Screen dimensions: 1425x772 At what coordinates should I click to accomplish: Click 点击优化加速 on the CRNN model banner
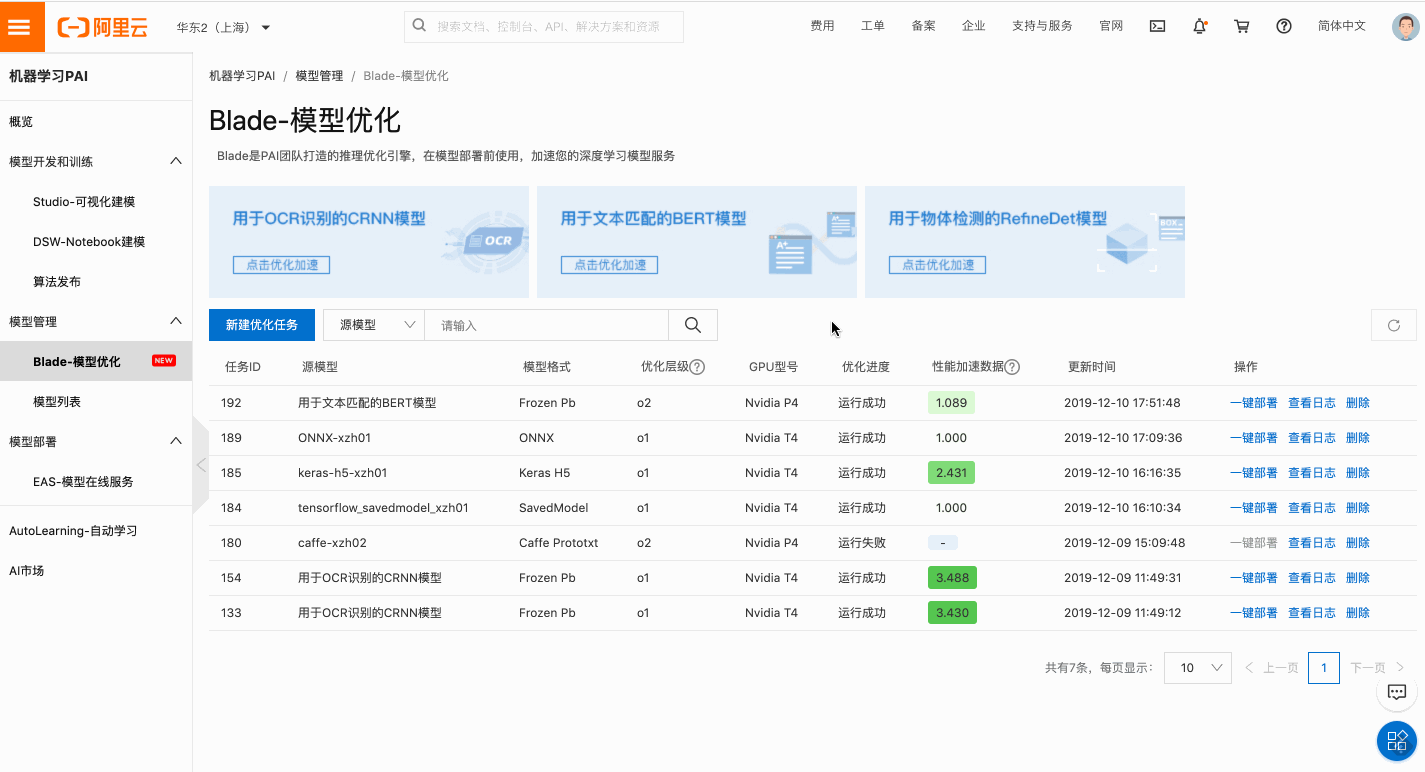coord(281,265)
